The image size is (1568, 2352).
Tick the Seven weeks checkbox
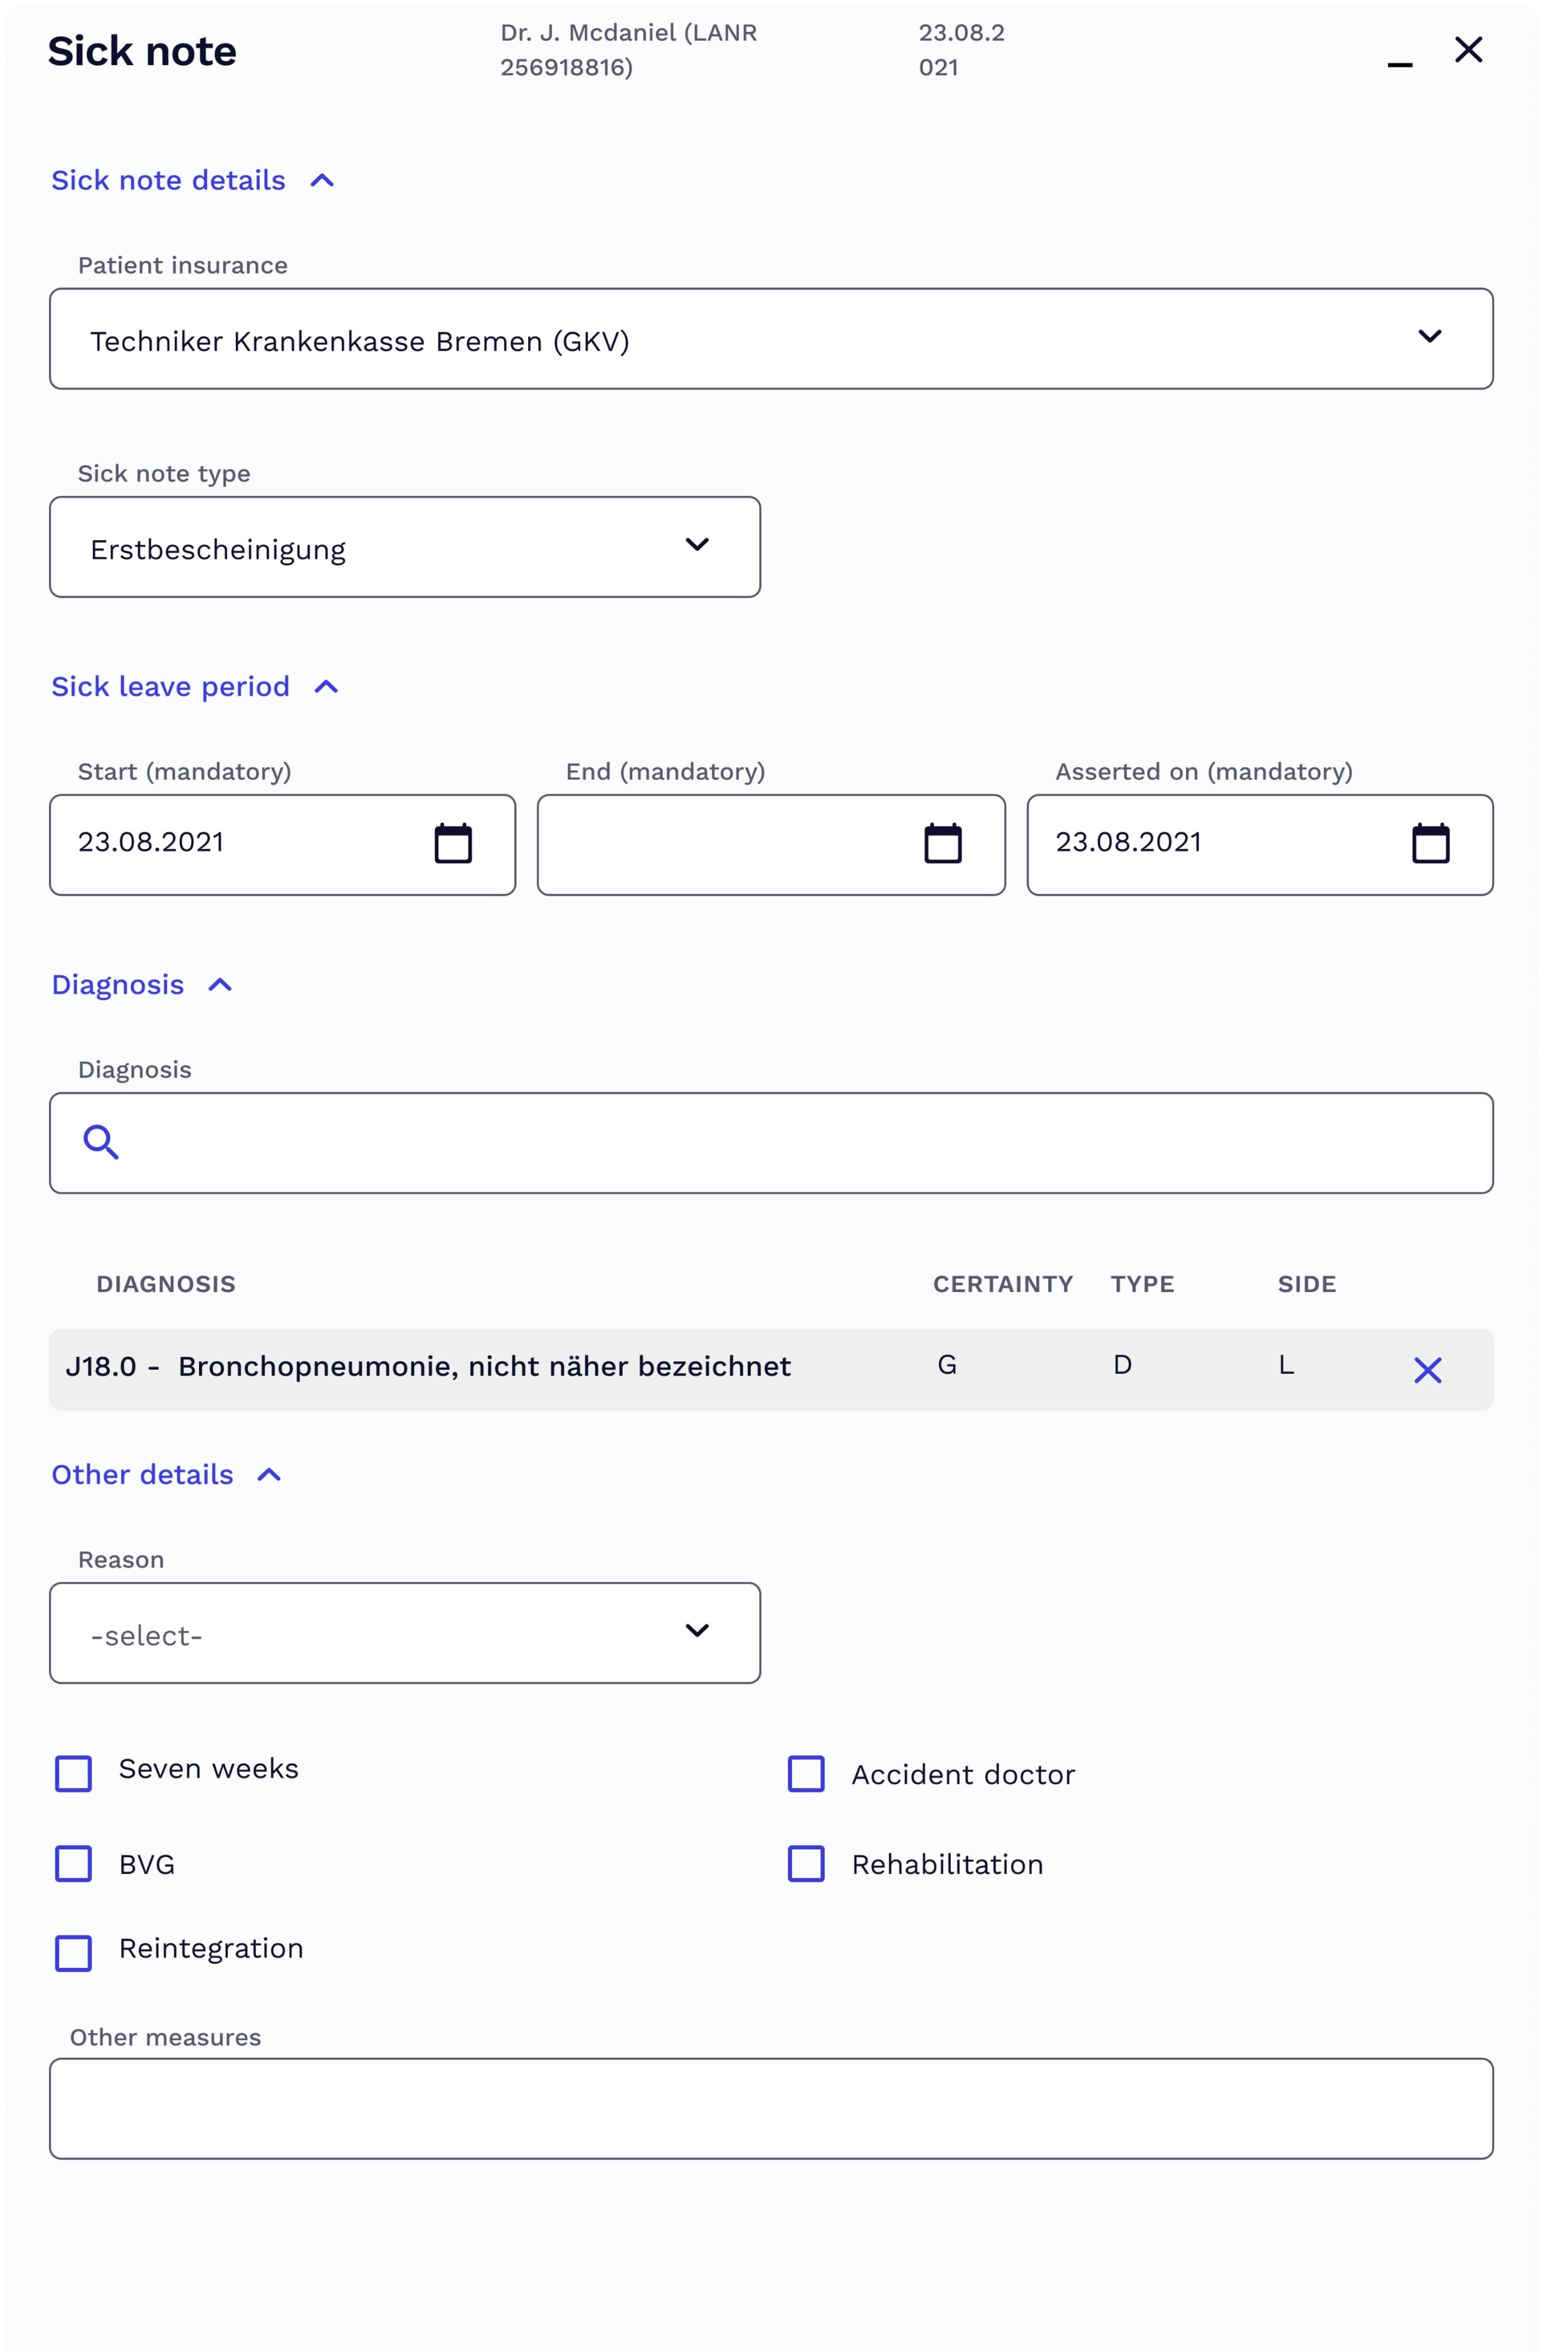73,1774
